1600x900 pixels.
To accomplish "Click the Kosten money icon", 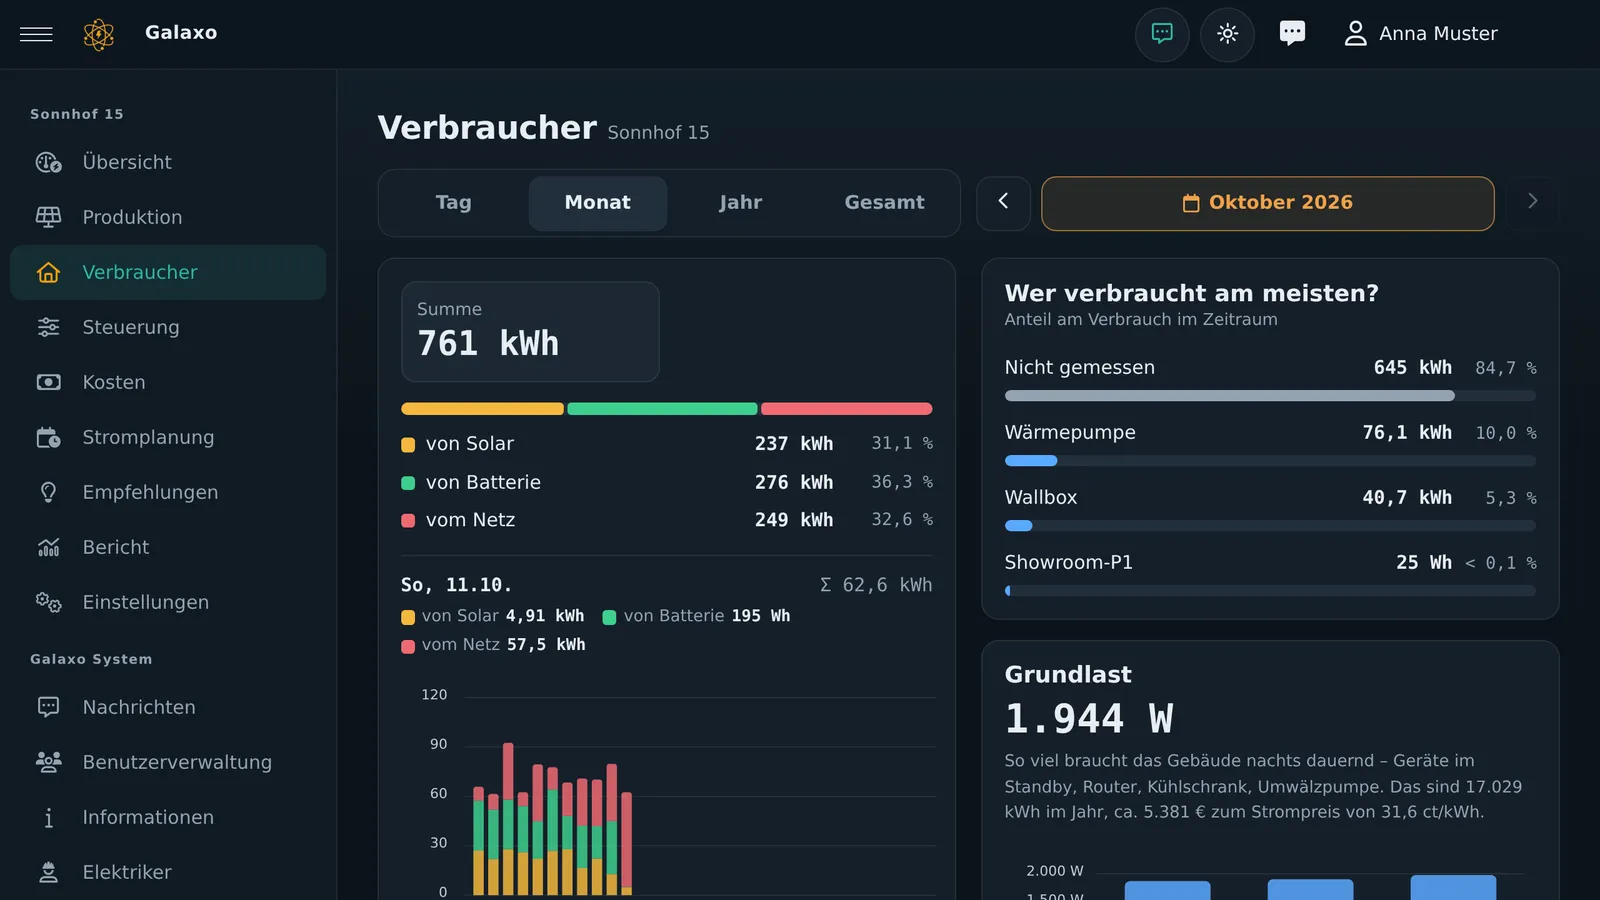I will tap(48, 382).
